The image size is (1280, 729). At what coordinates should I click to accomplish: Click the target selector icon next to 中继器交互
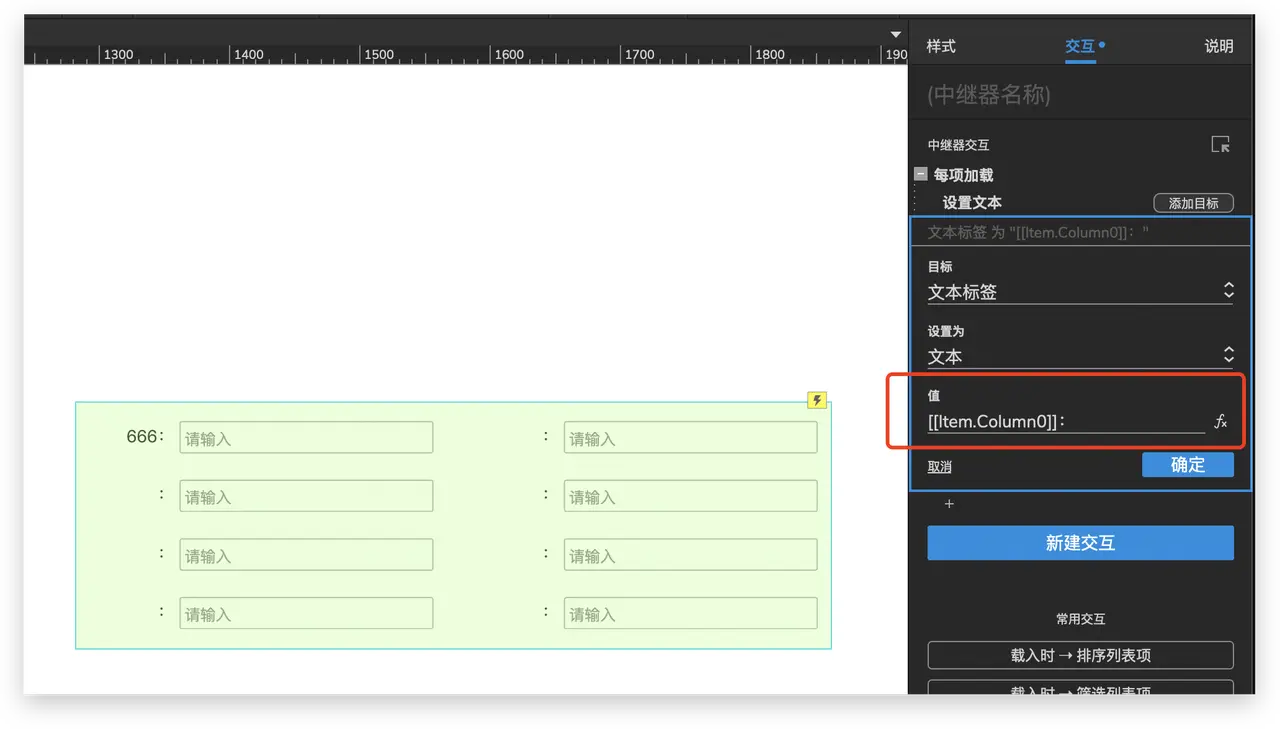pyautogui.click(x=1220, y=145)
